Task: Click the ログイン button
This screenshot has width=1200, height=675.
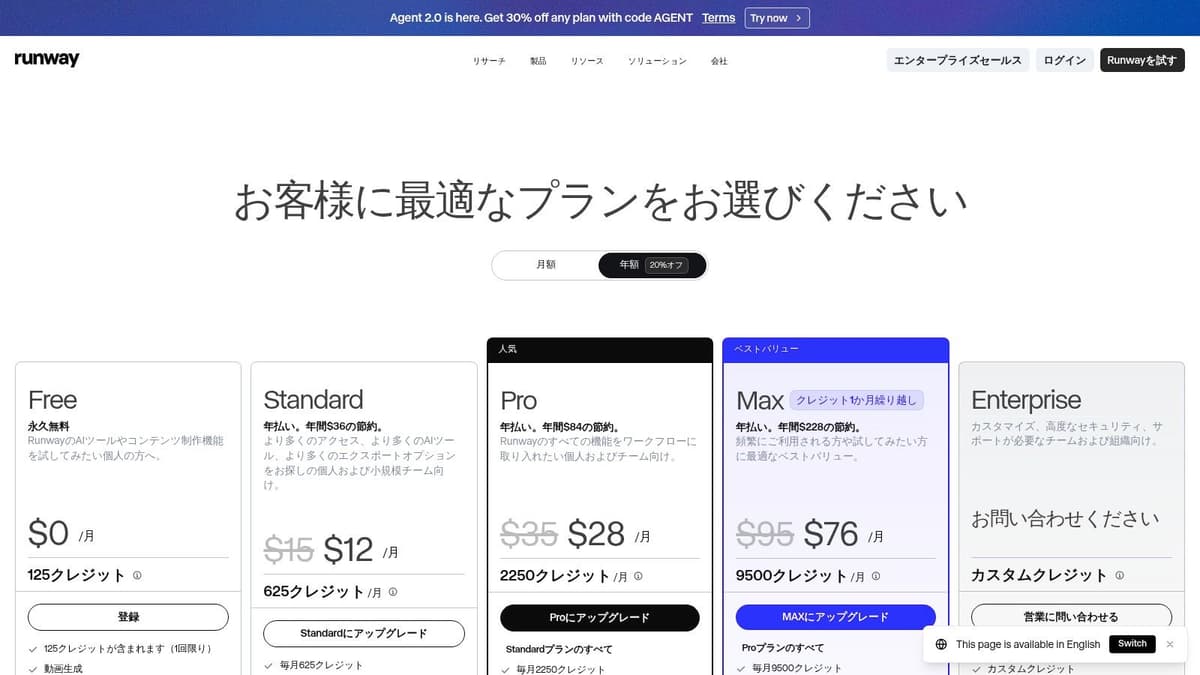Action: 1065,60
